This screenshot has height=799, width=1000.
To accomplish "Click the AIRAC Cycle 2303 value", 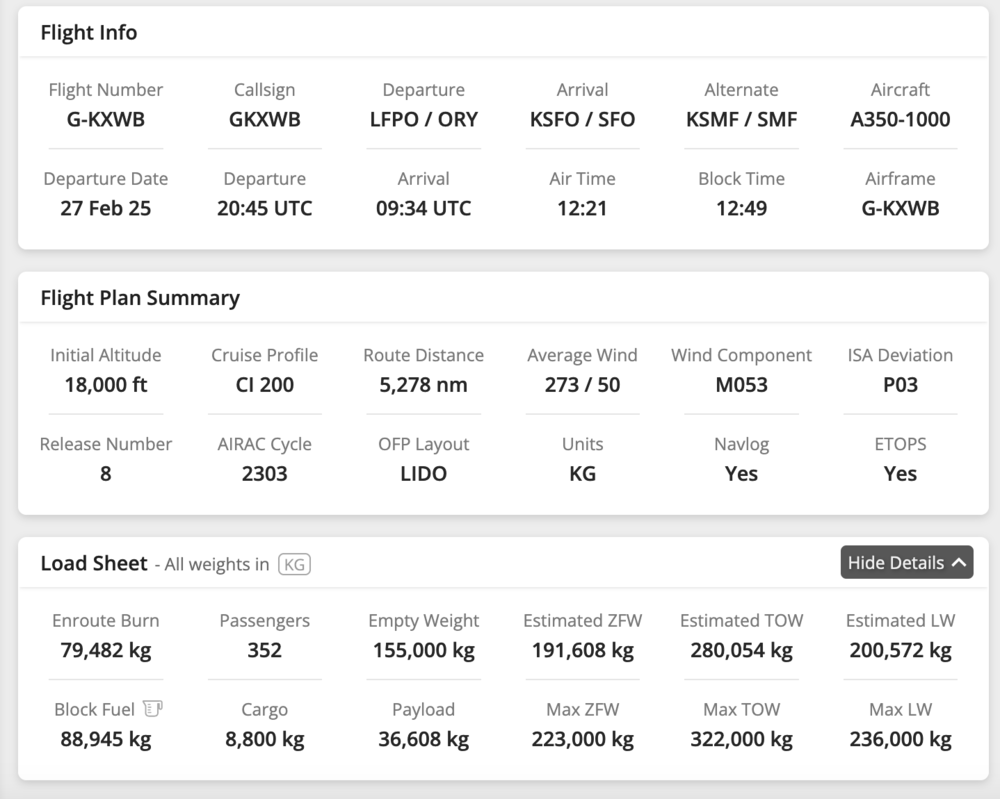I will [x=264, y=473].
